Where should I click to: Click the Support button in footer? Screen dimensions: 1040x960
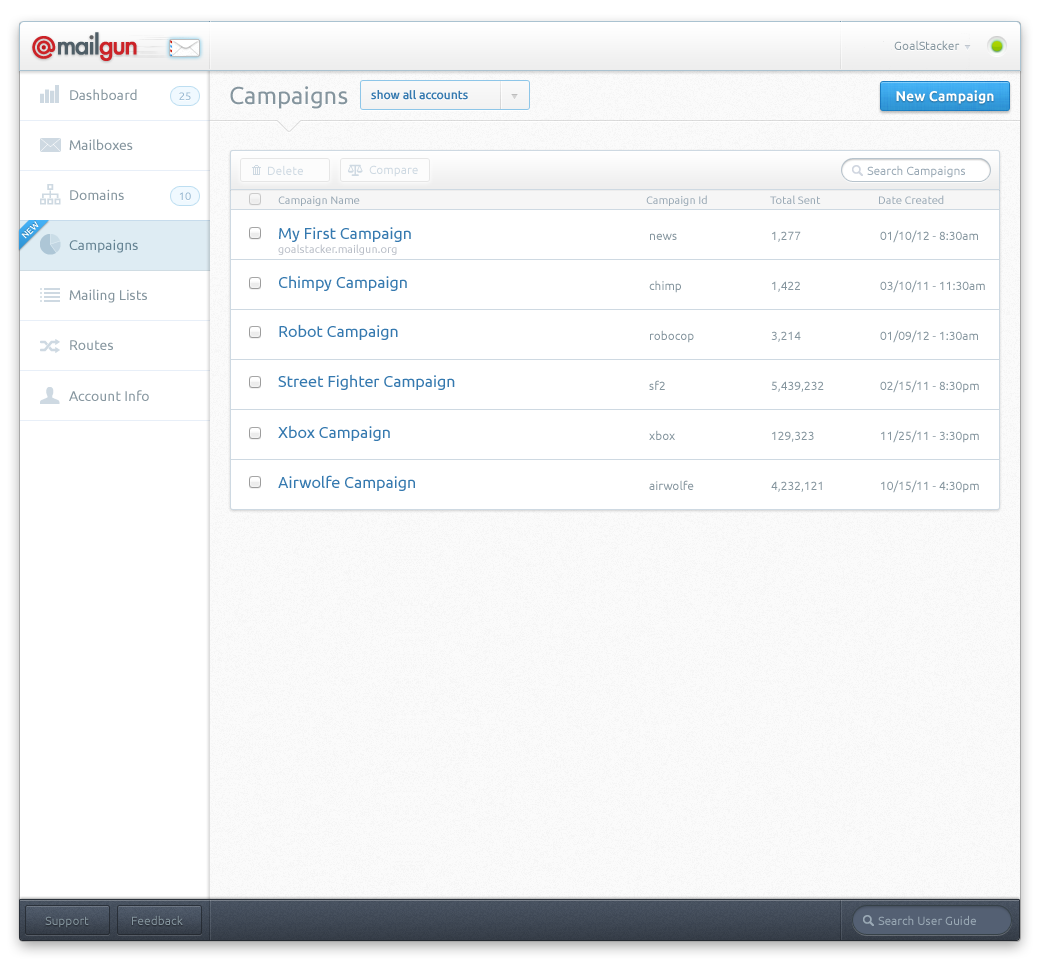click(67, 921)
